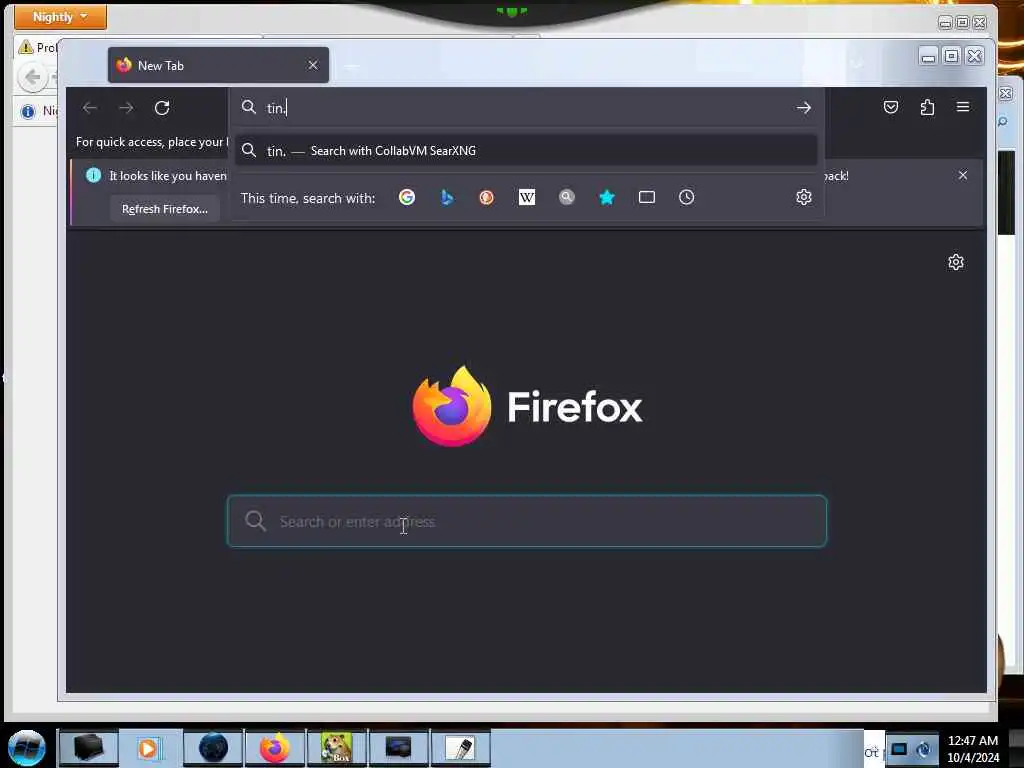Screen dimensions: 1024x768
Task: Open the media player taskbar icon
Action: (150, 748)
